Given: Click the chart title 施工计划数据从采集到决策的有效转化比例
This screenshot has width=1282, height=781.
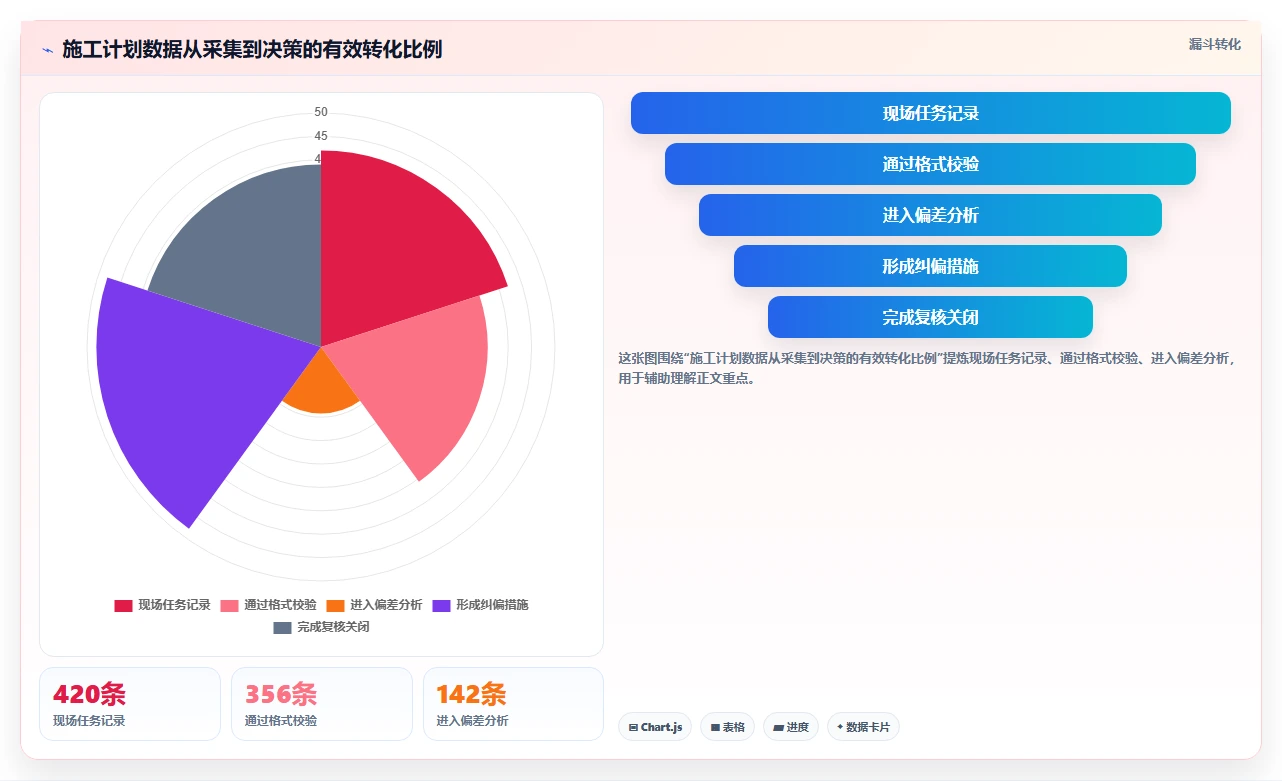Looking at the screenshot, I should click(252, 50).
